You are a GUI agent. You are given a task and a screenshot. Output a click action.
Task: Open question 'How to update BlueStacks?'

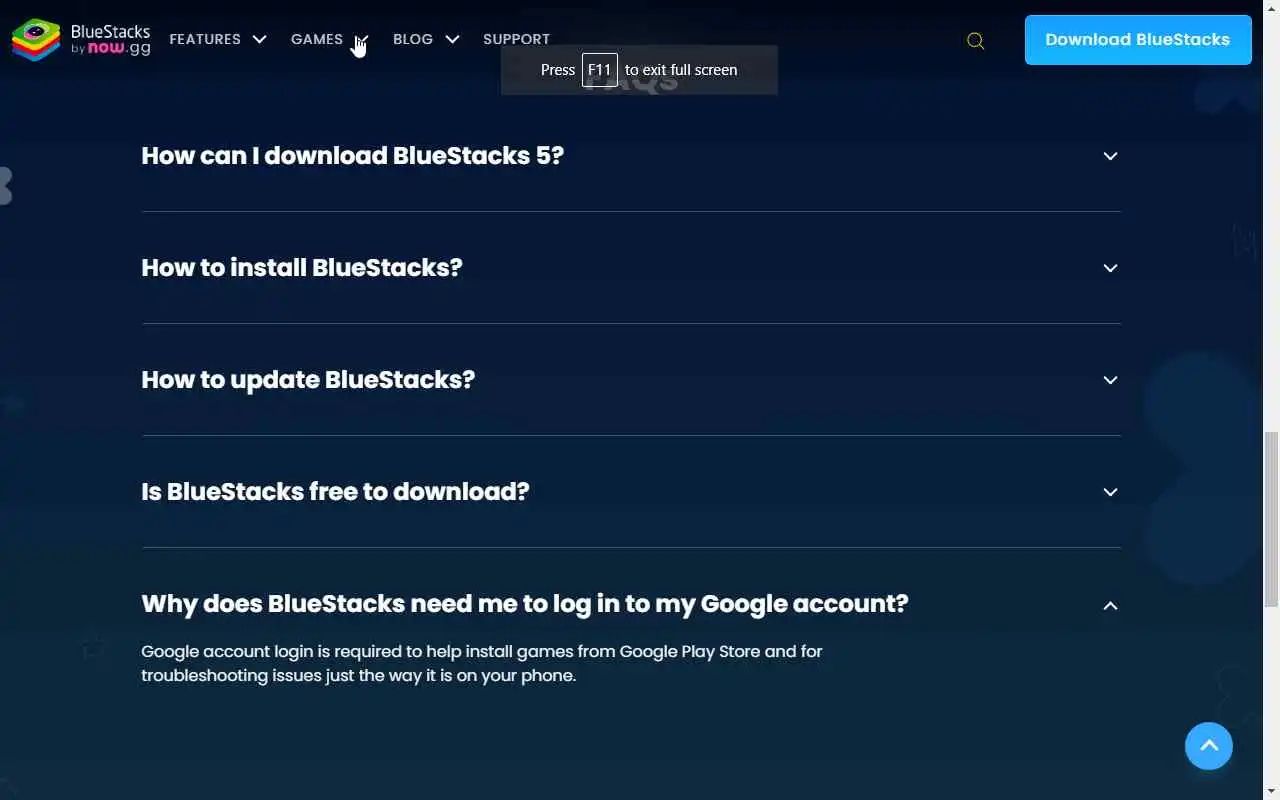(x=308, y=380)
